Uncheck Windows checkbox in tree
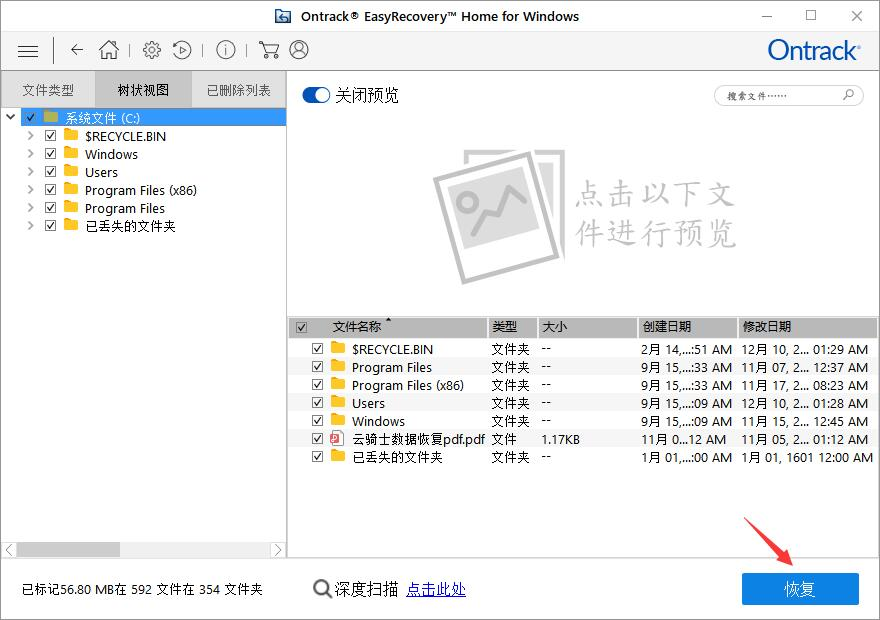880x620 pixels. point(51,154)
